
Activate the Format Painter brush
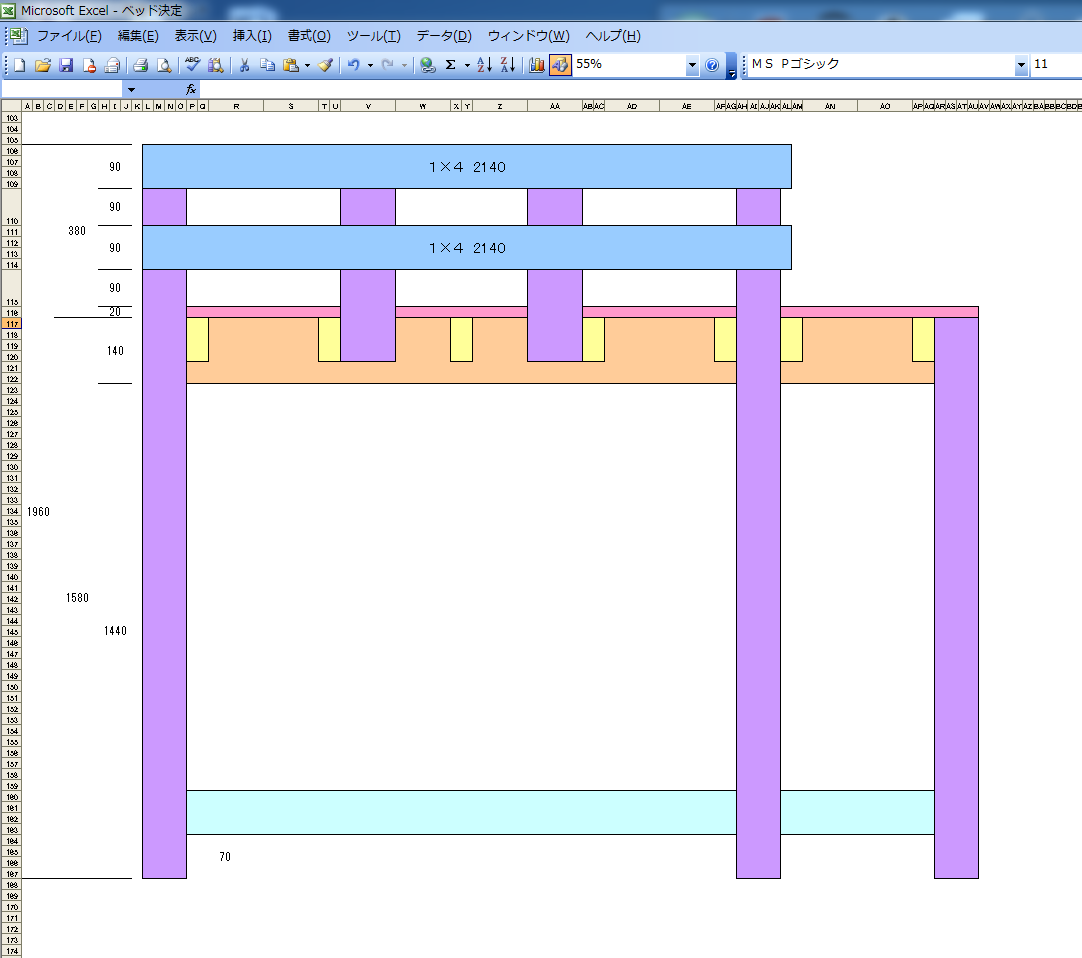326,65
